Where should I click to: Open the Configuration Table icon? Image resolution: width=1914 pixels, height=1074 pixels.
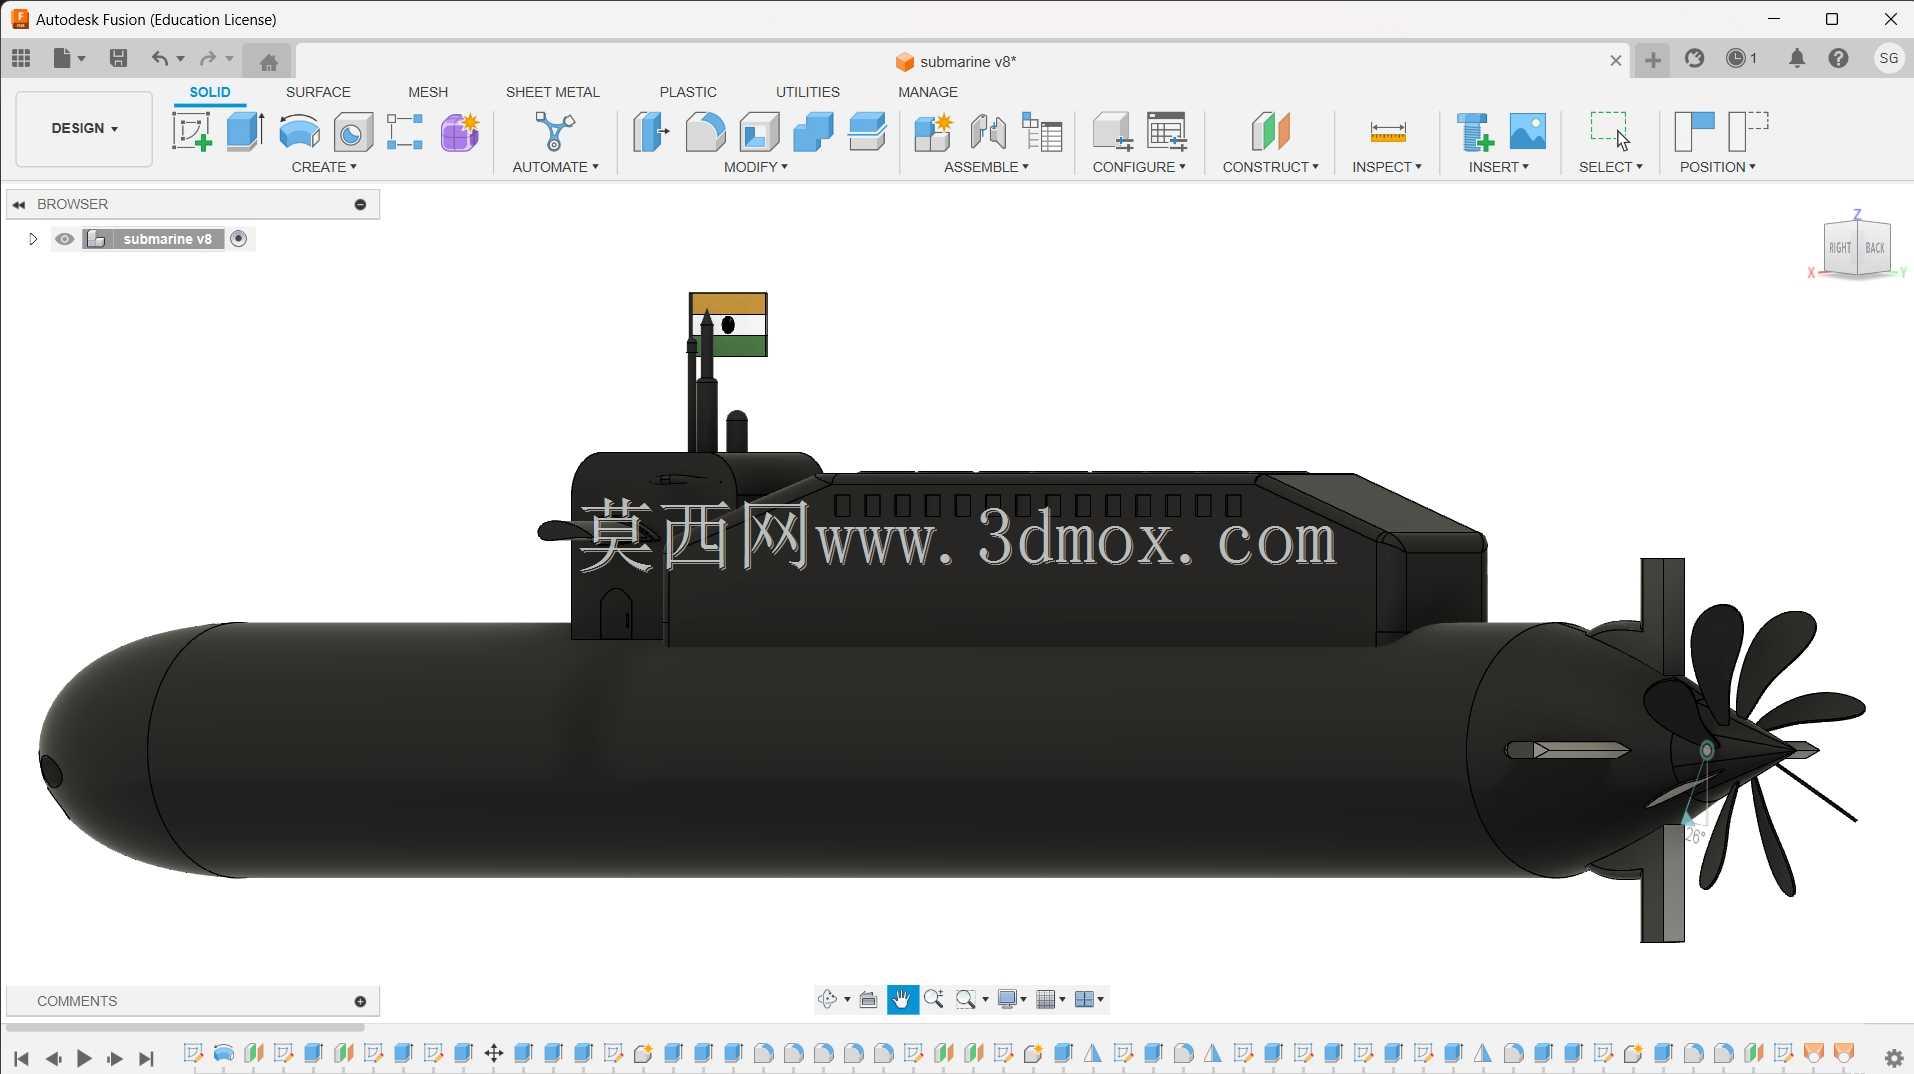pos(1166,131)
